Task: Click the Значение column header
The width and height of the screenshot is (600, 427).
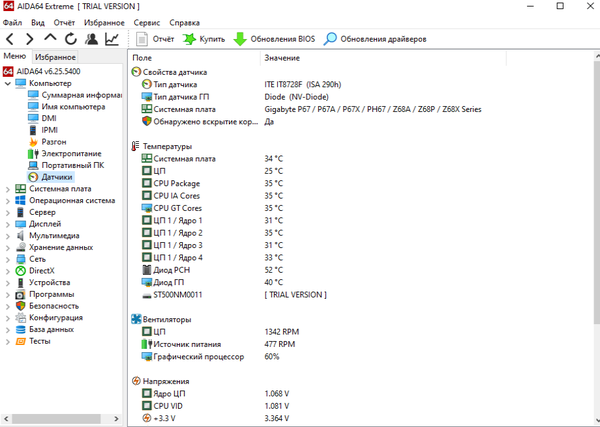Action: coord(281,59)
